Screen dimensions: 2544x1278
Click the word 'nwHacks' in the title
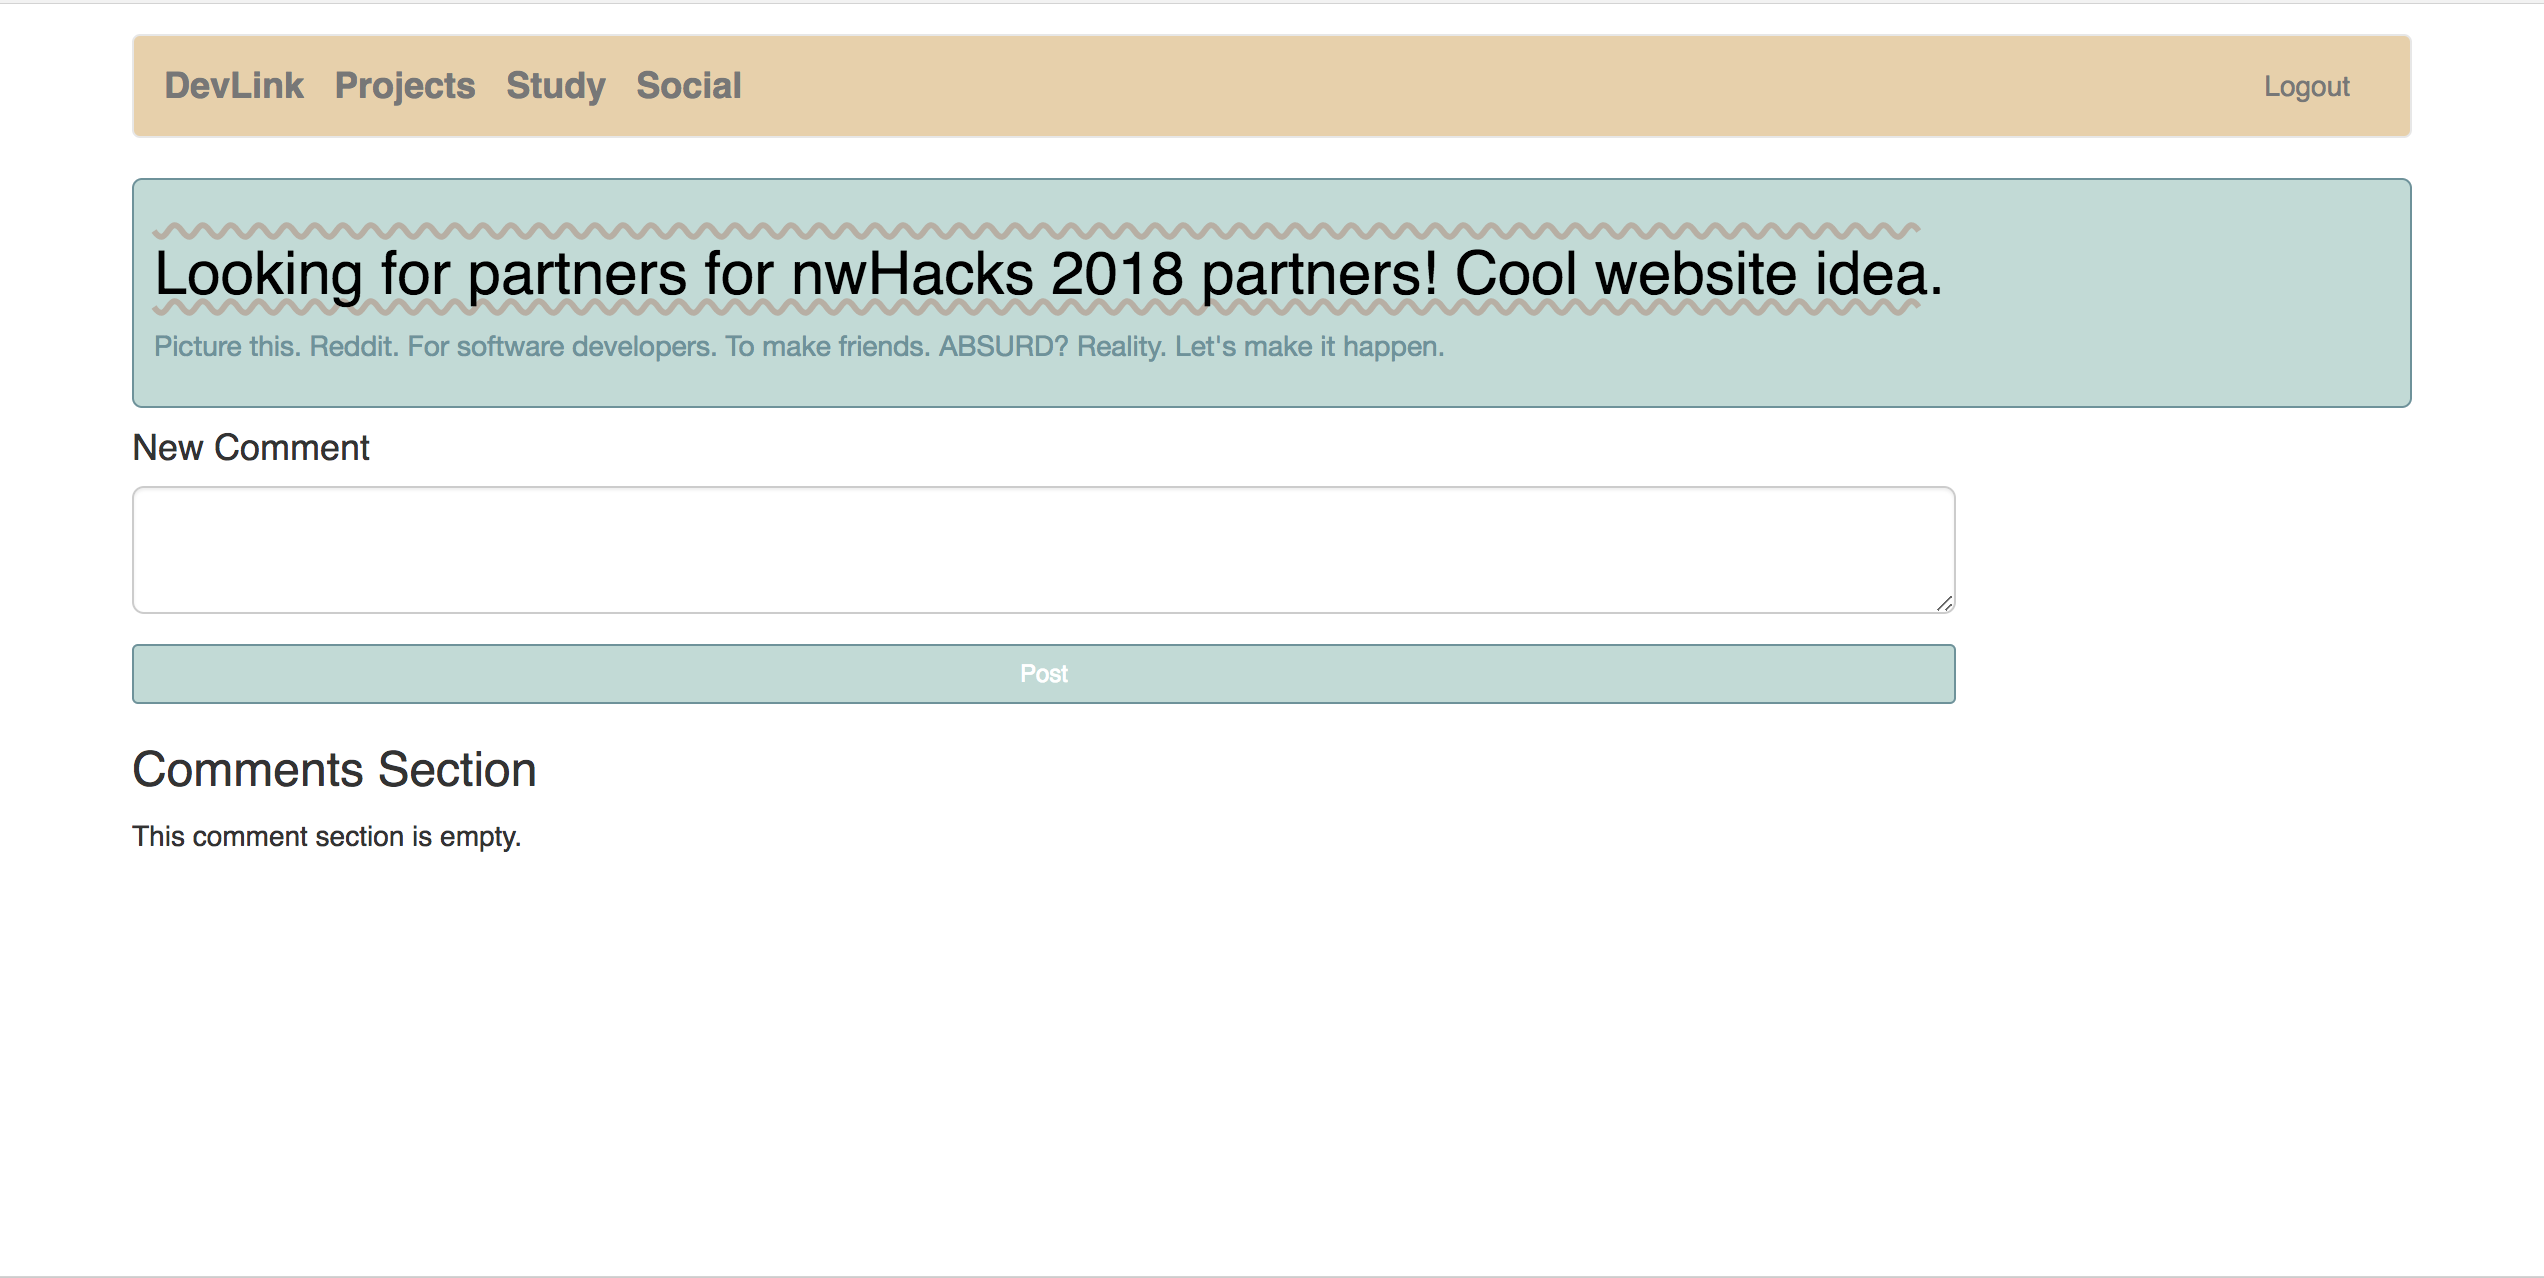912,274
